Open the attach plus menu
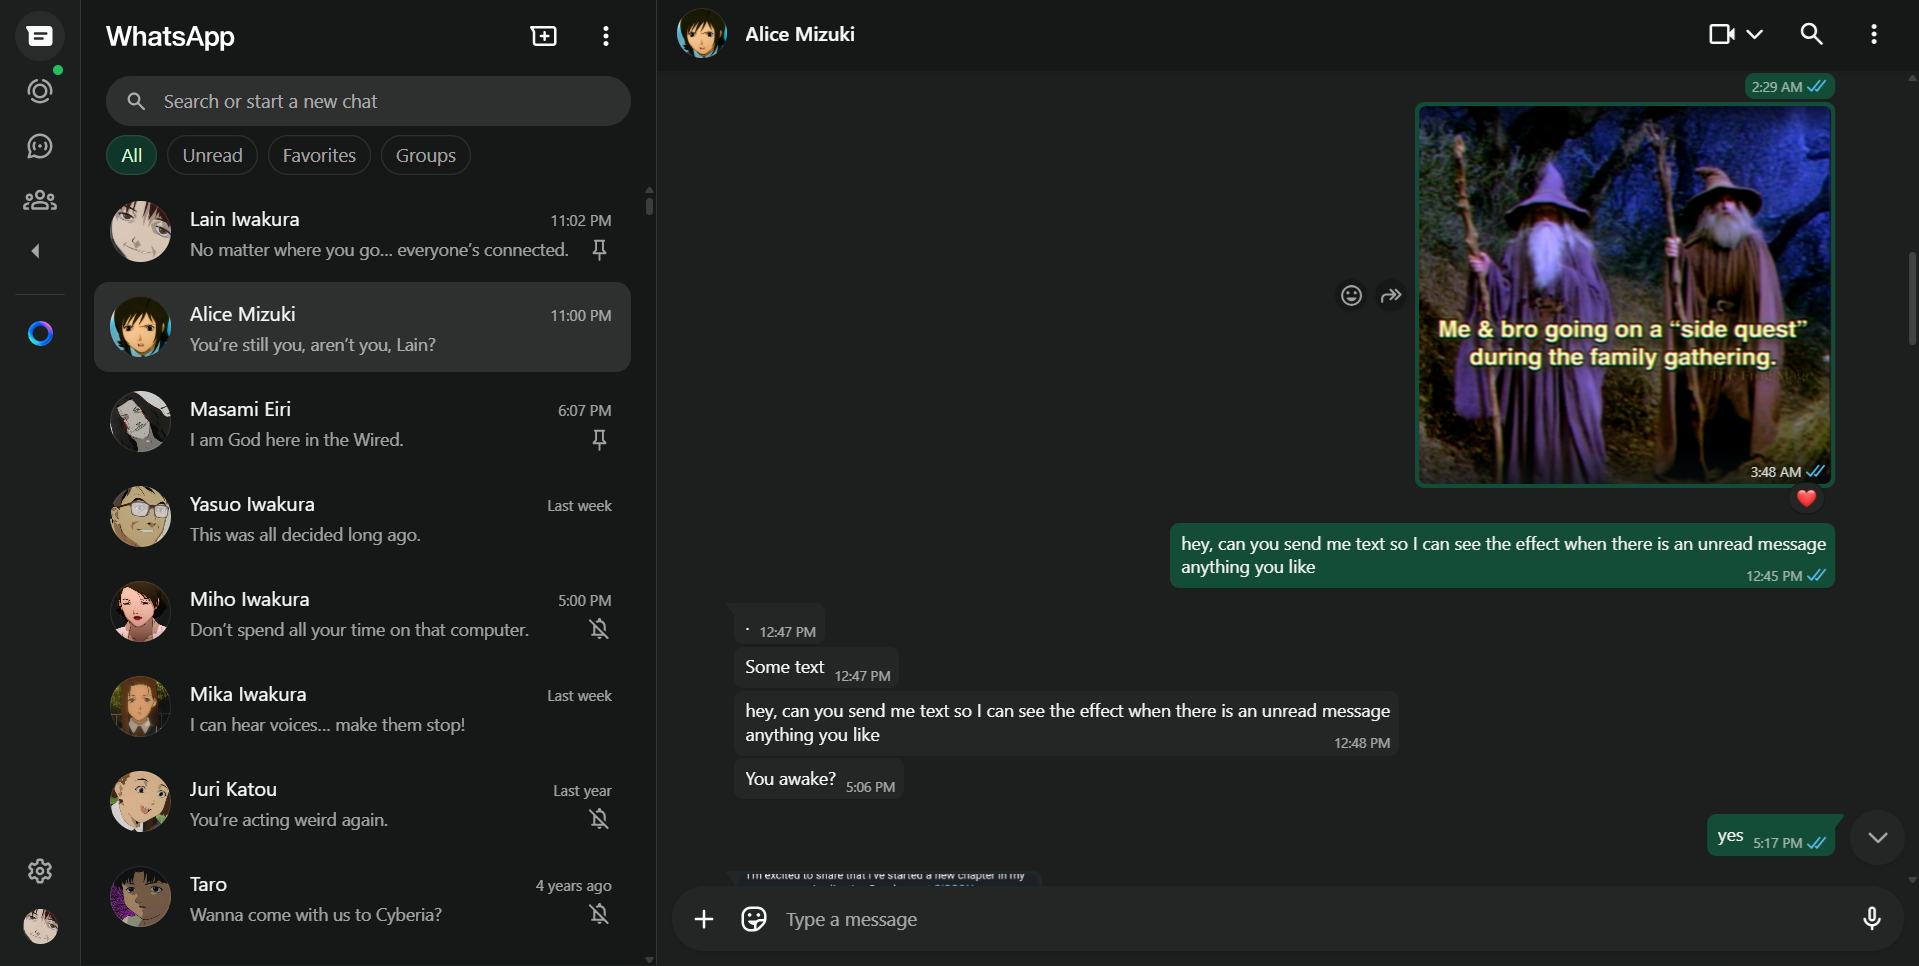This screenshot has width=1919, height=966. (704, 919)
